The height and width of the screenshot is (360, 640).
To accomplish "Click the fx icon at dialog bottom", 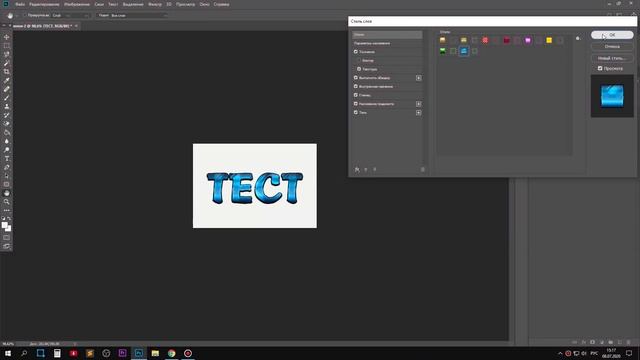I will 357,169.
